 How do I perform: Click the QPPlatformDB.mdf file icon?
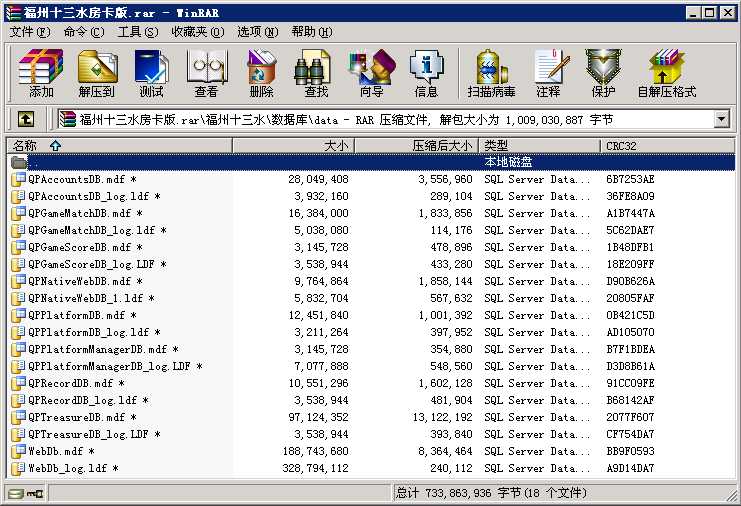18,315
